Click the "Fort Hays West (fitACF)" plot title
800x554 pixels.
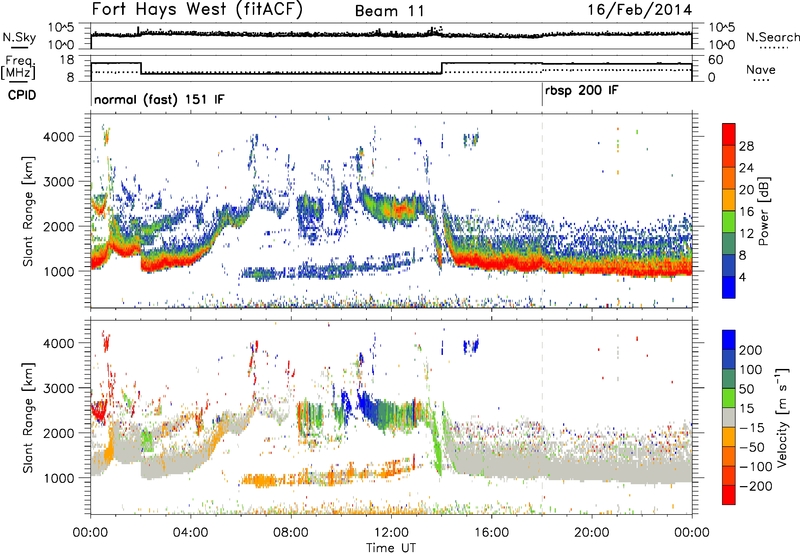tap(197, 10)
